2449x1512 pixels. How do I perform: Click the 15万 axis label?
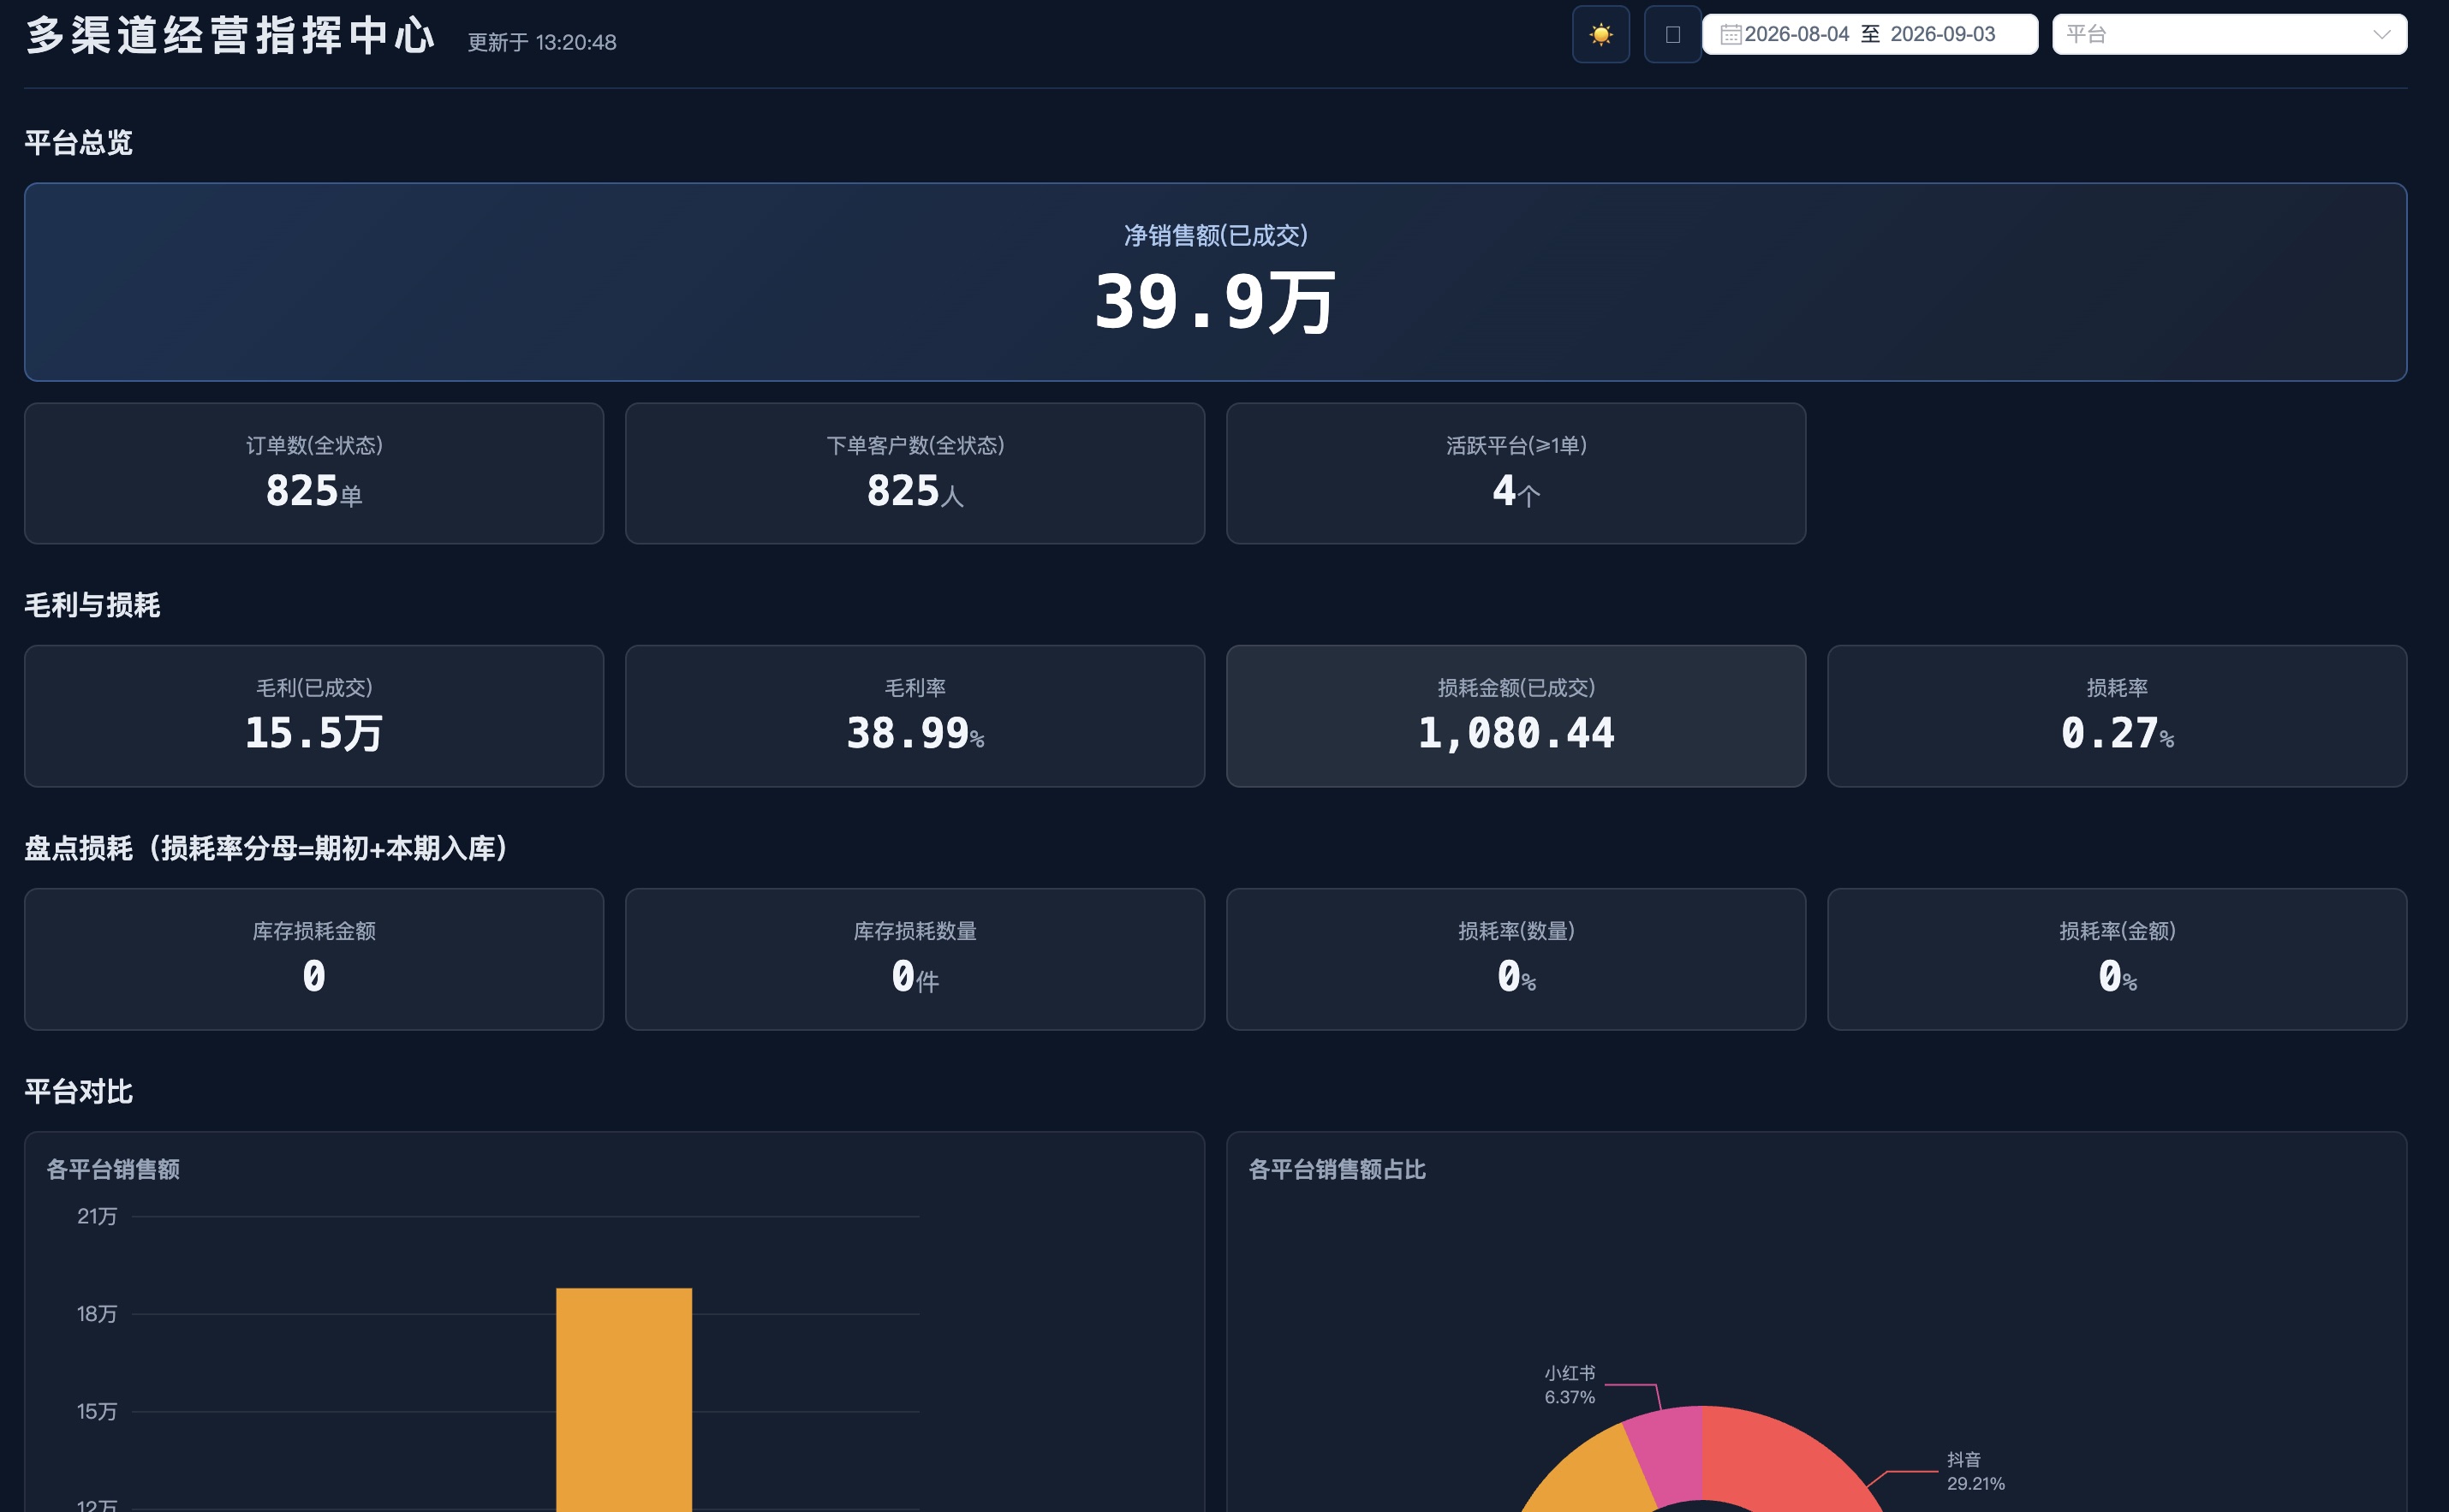[97, 1411]
